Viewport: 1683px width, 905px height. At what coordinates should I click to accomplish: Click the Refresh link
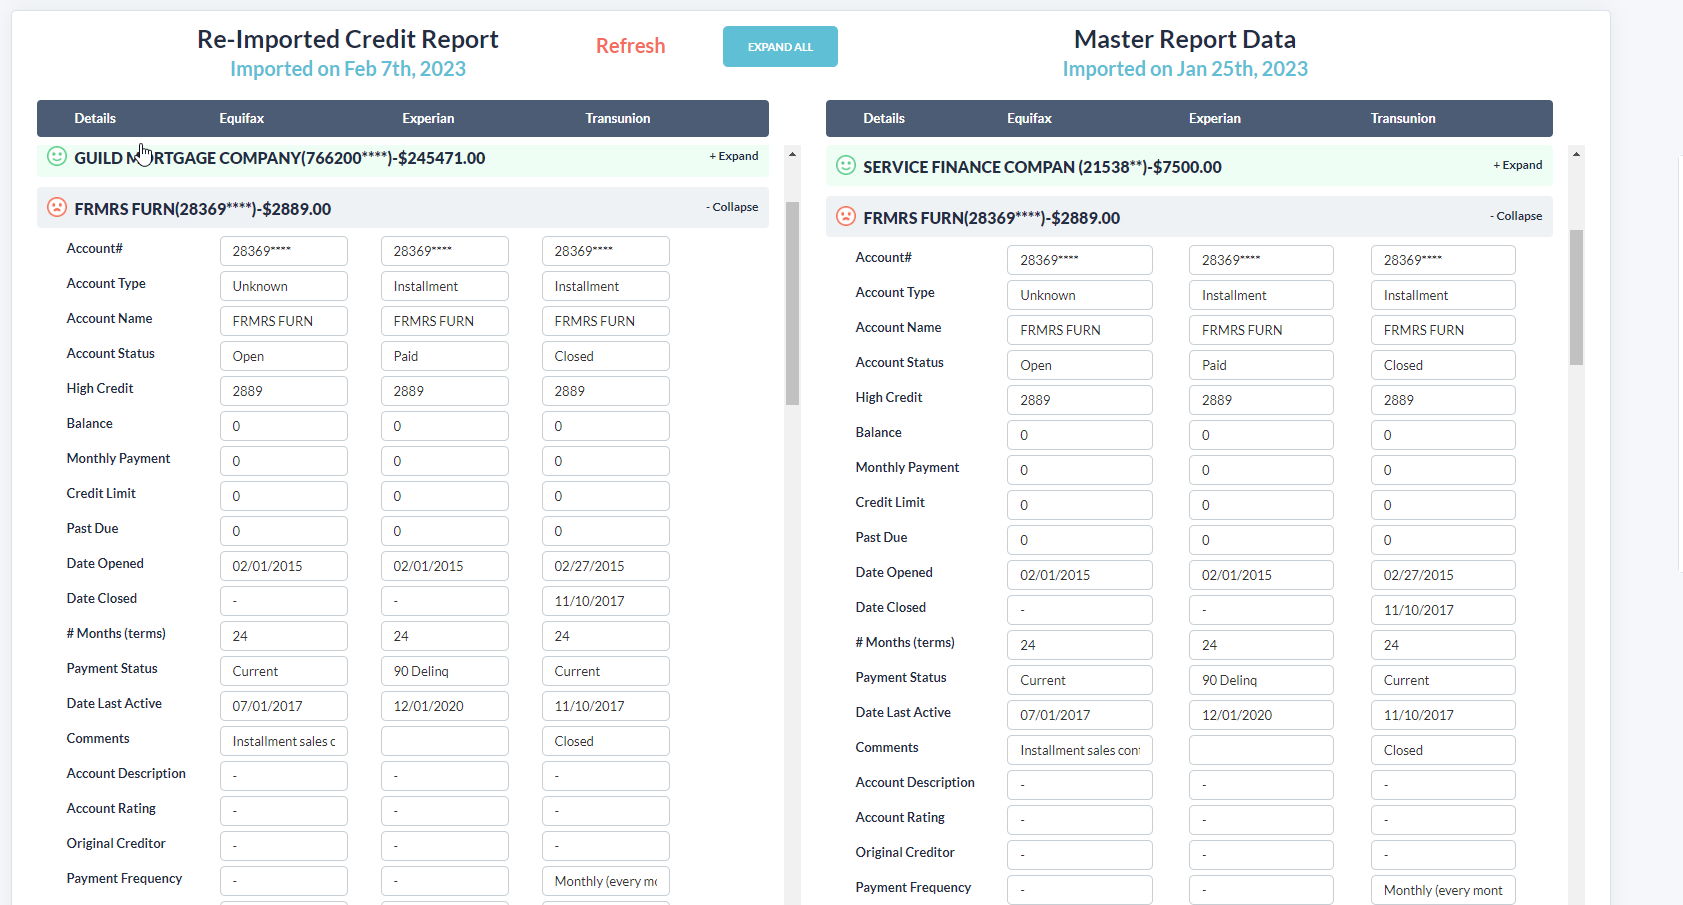pyautogui.click(x=630, y=46)
